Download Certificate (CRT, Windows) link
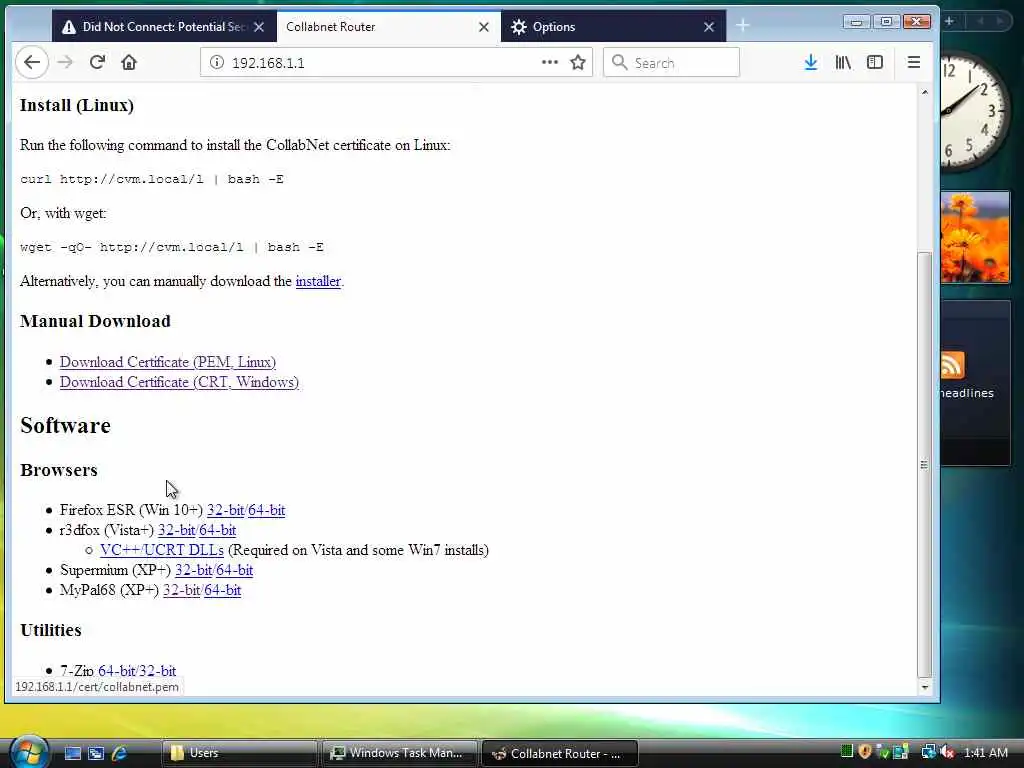 (x=179, y=382)
